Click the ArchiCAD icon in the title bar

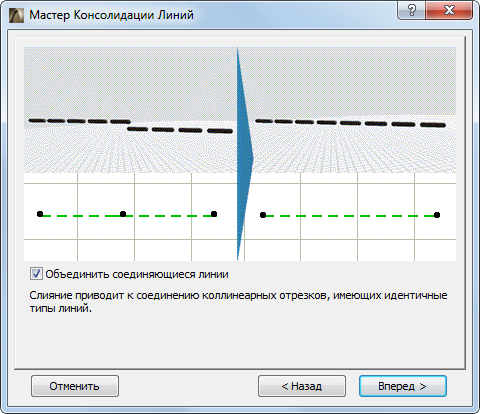tap(16, 15)
